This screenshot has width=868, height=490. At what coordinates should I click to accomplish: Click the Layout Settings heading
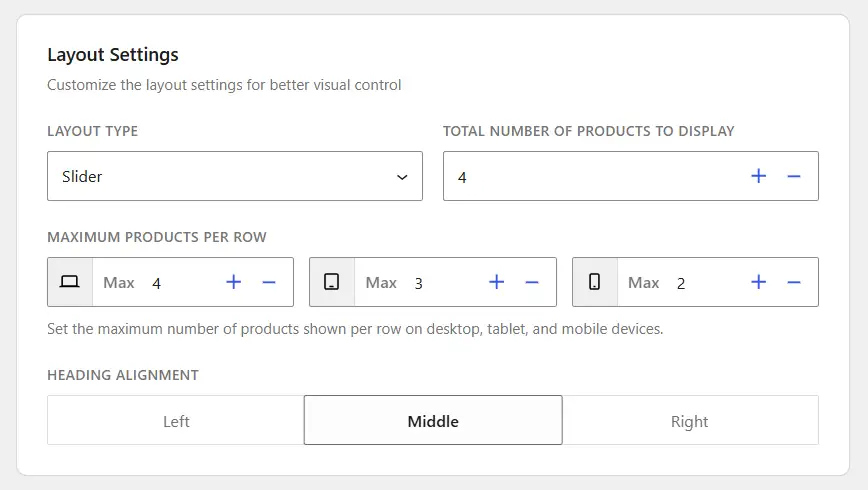point(113,55)
